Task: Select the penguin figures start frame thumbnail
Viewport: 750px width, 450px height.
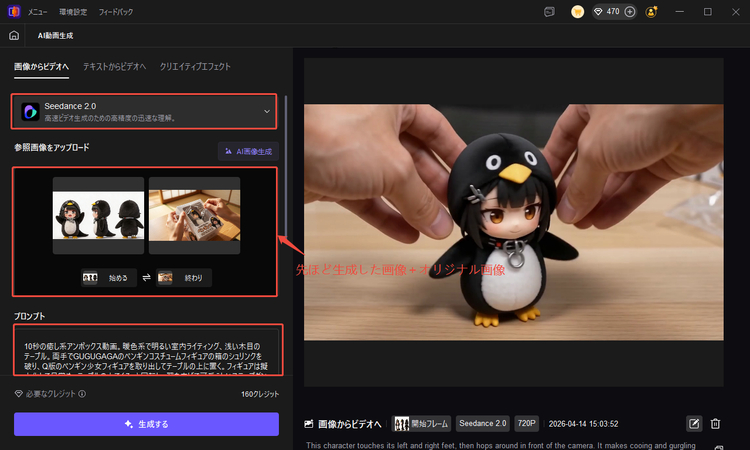Action: pos(98,215)
